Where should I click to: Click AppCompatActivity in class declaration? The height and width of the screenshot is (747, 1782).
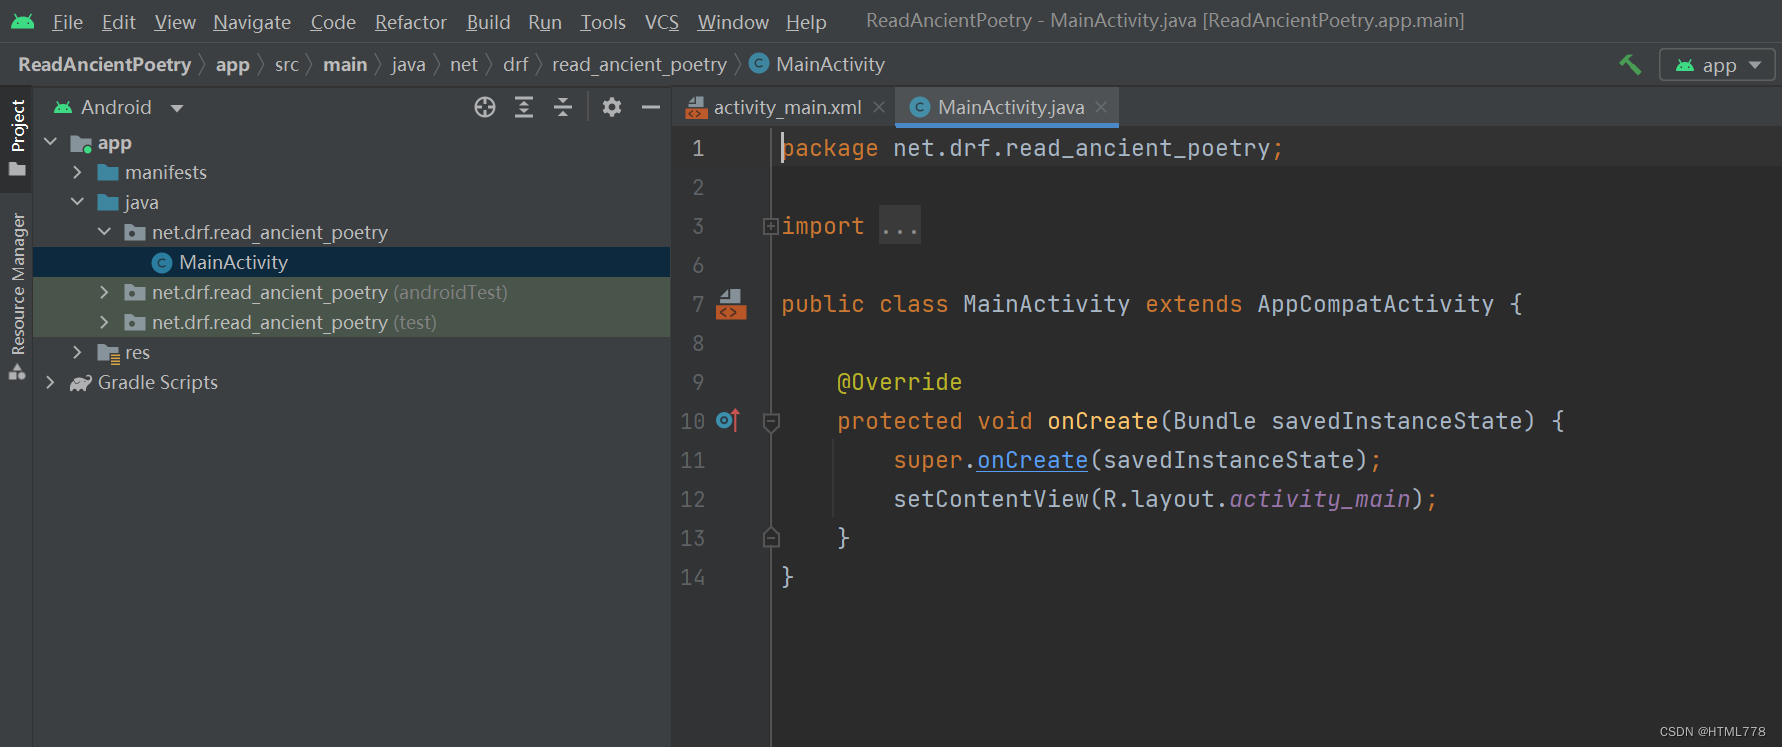point(1375,304)
